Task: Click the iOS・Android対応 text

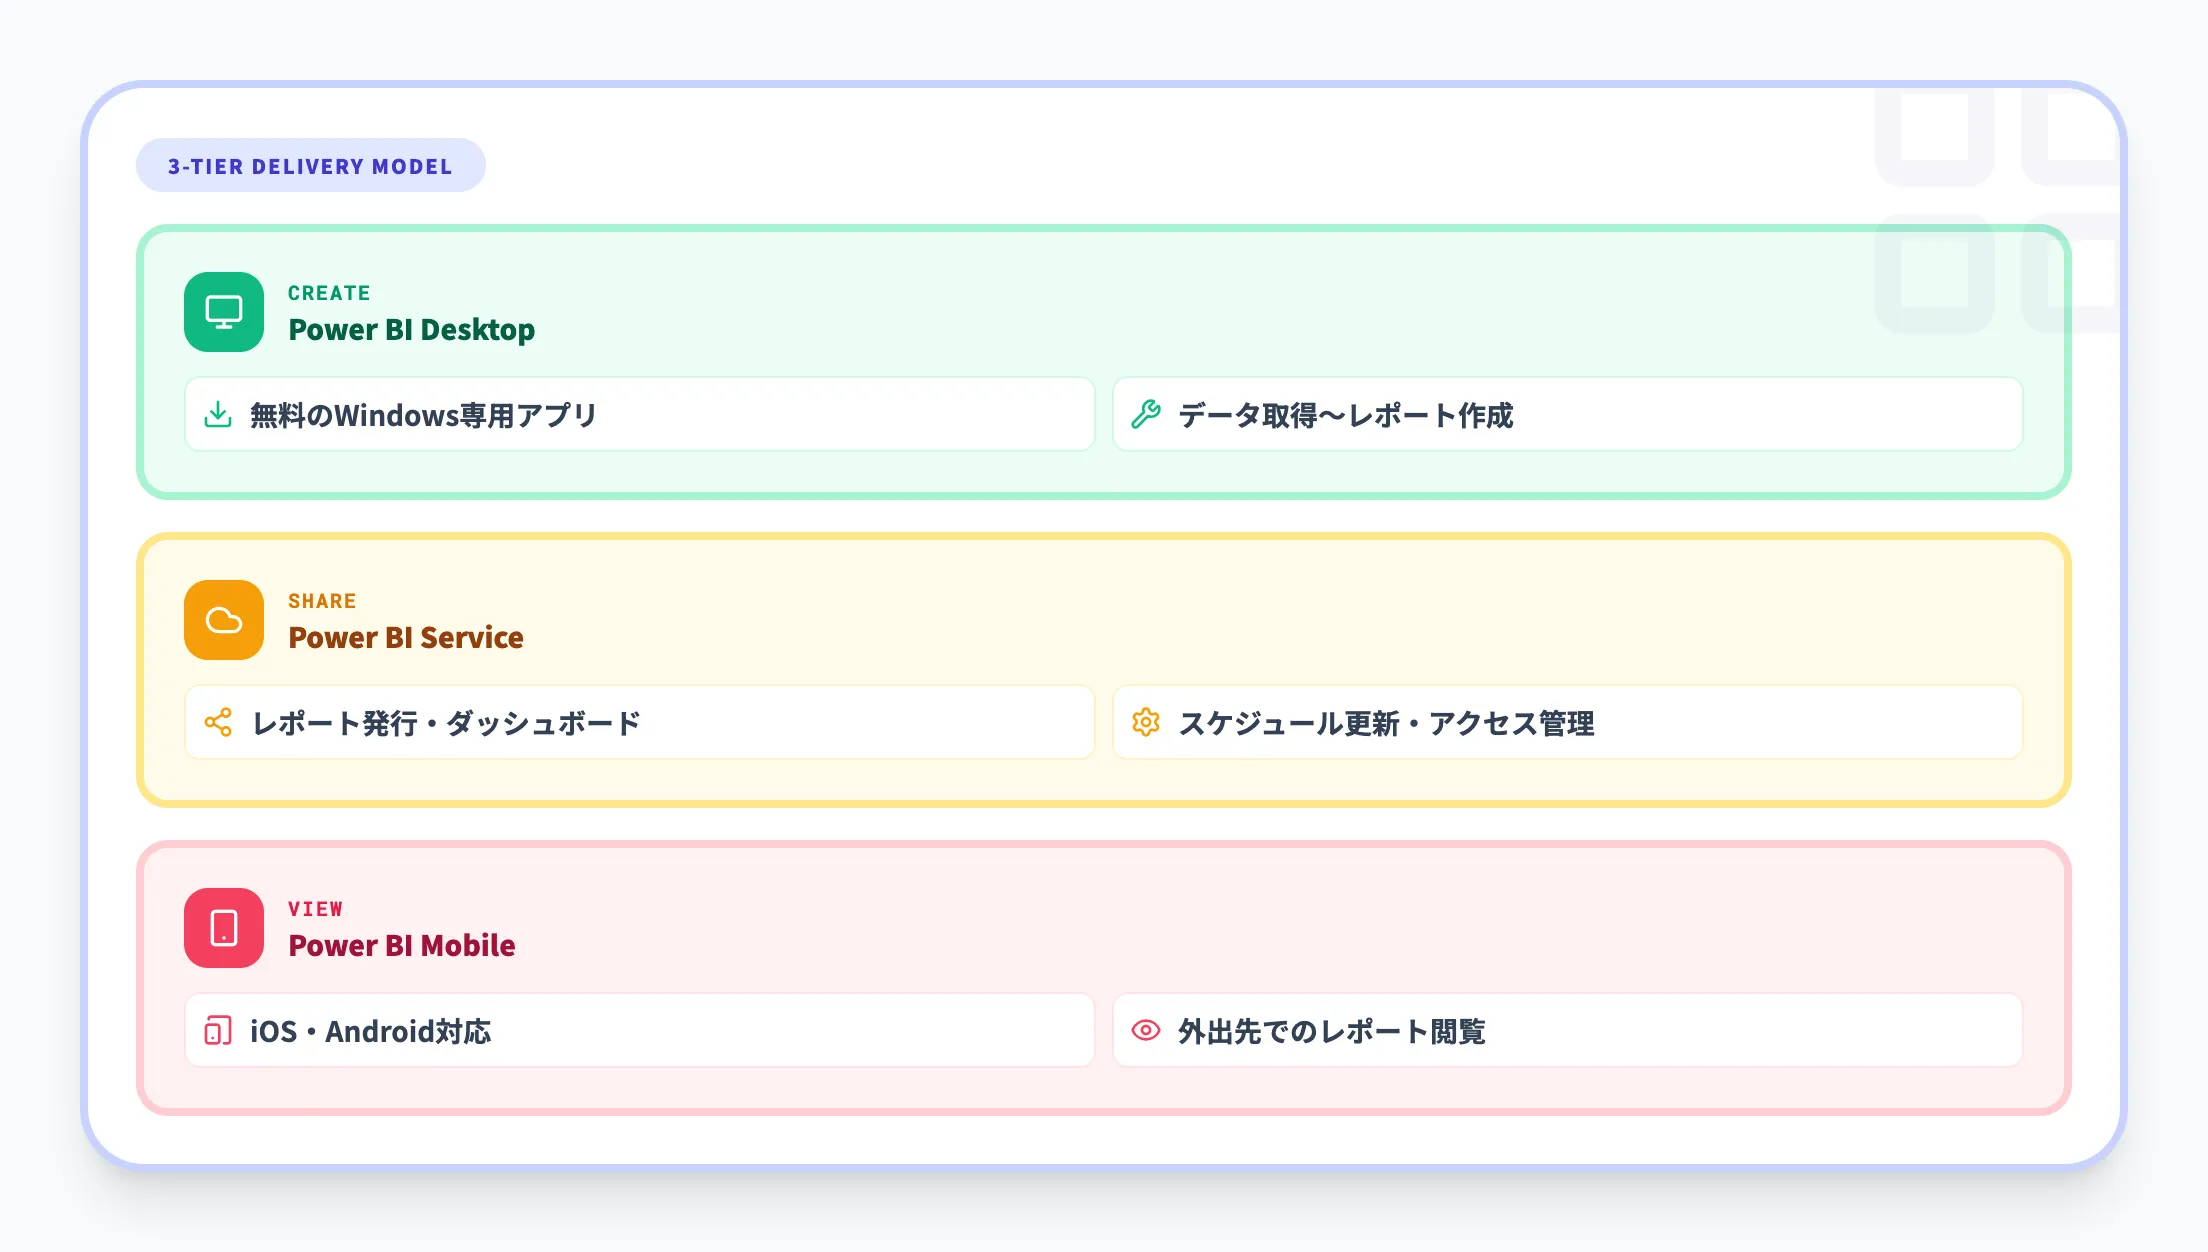Action: point(371,1031)
